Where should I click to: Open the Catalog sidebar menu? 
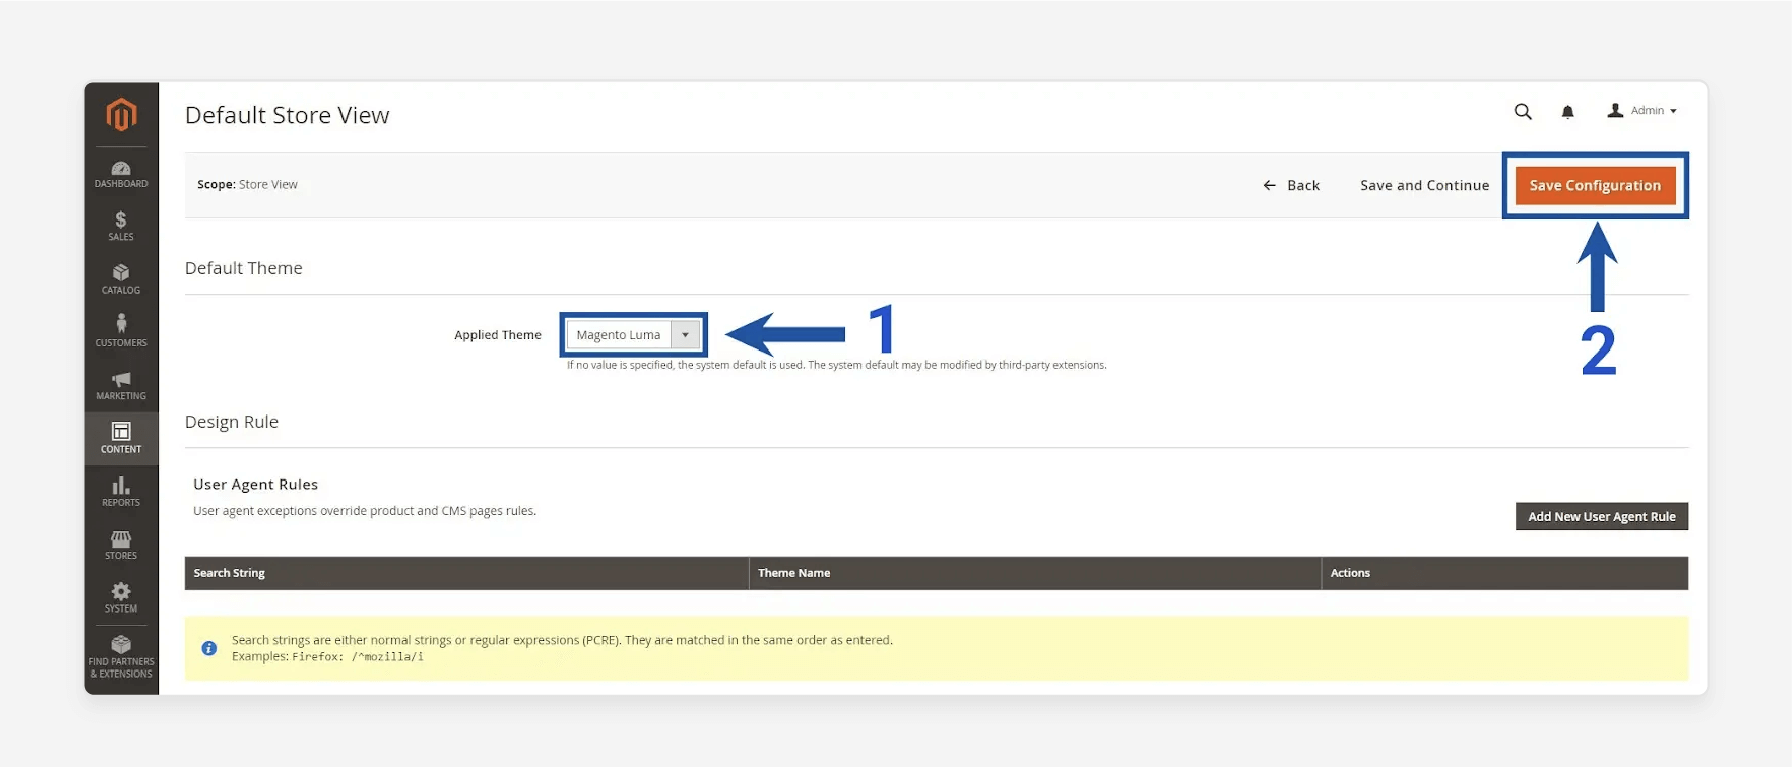[121, 279]
